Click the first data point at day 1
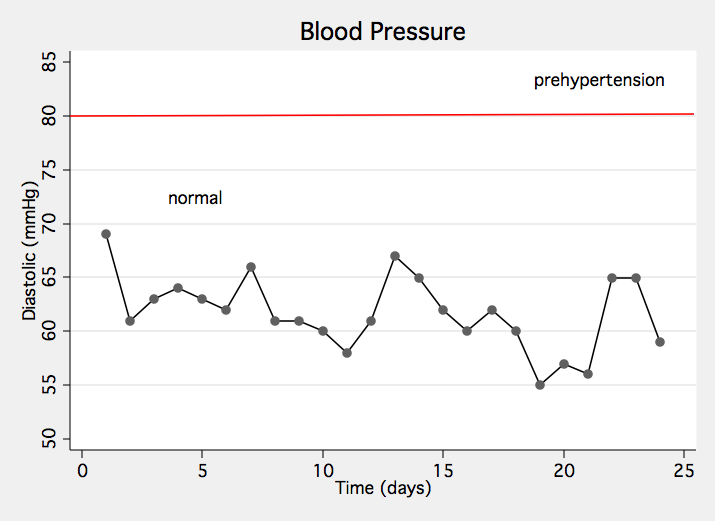 pyautogui.click(x=106, y=234)
